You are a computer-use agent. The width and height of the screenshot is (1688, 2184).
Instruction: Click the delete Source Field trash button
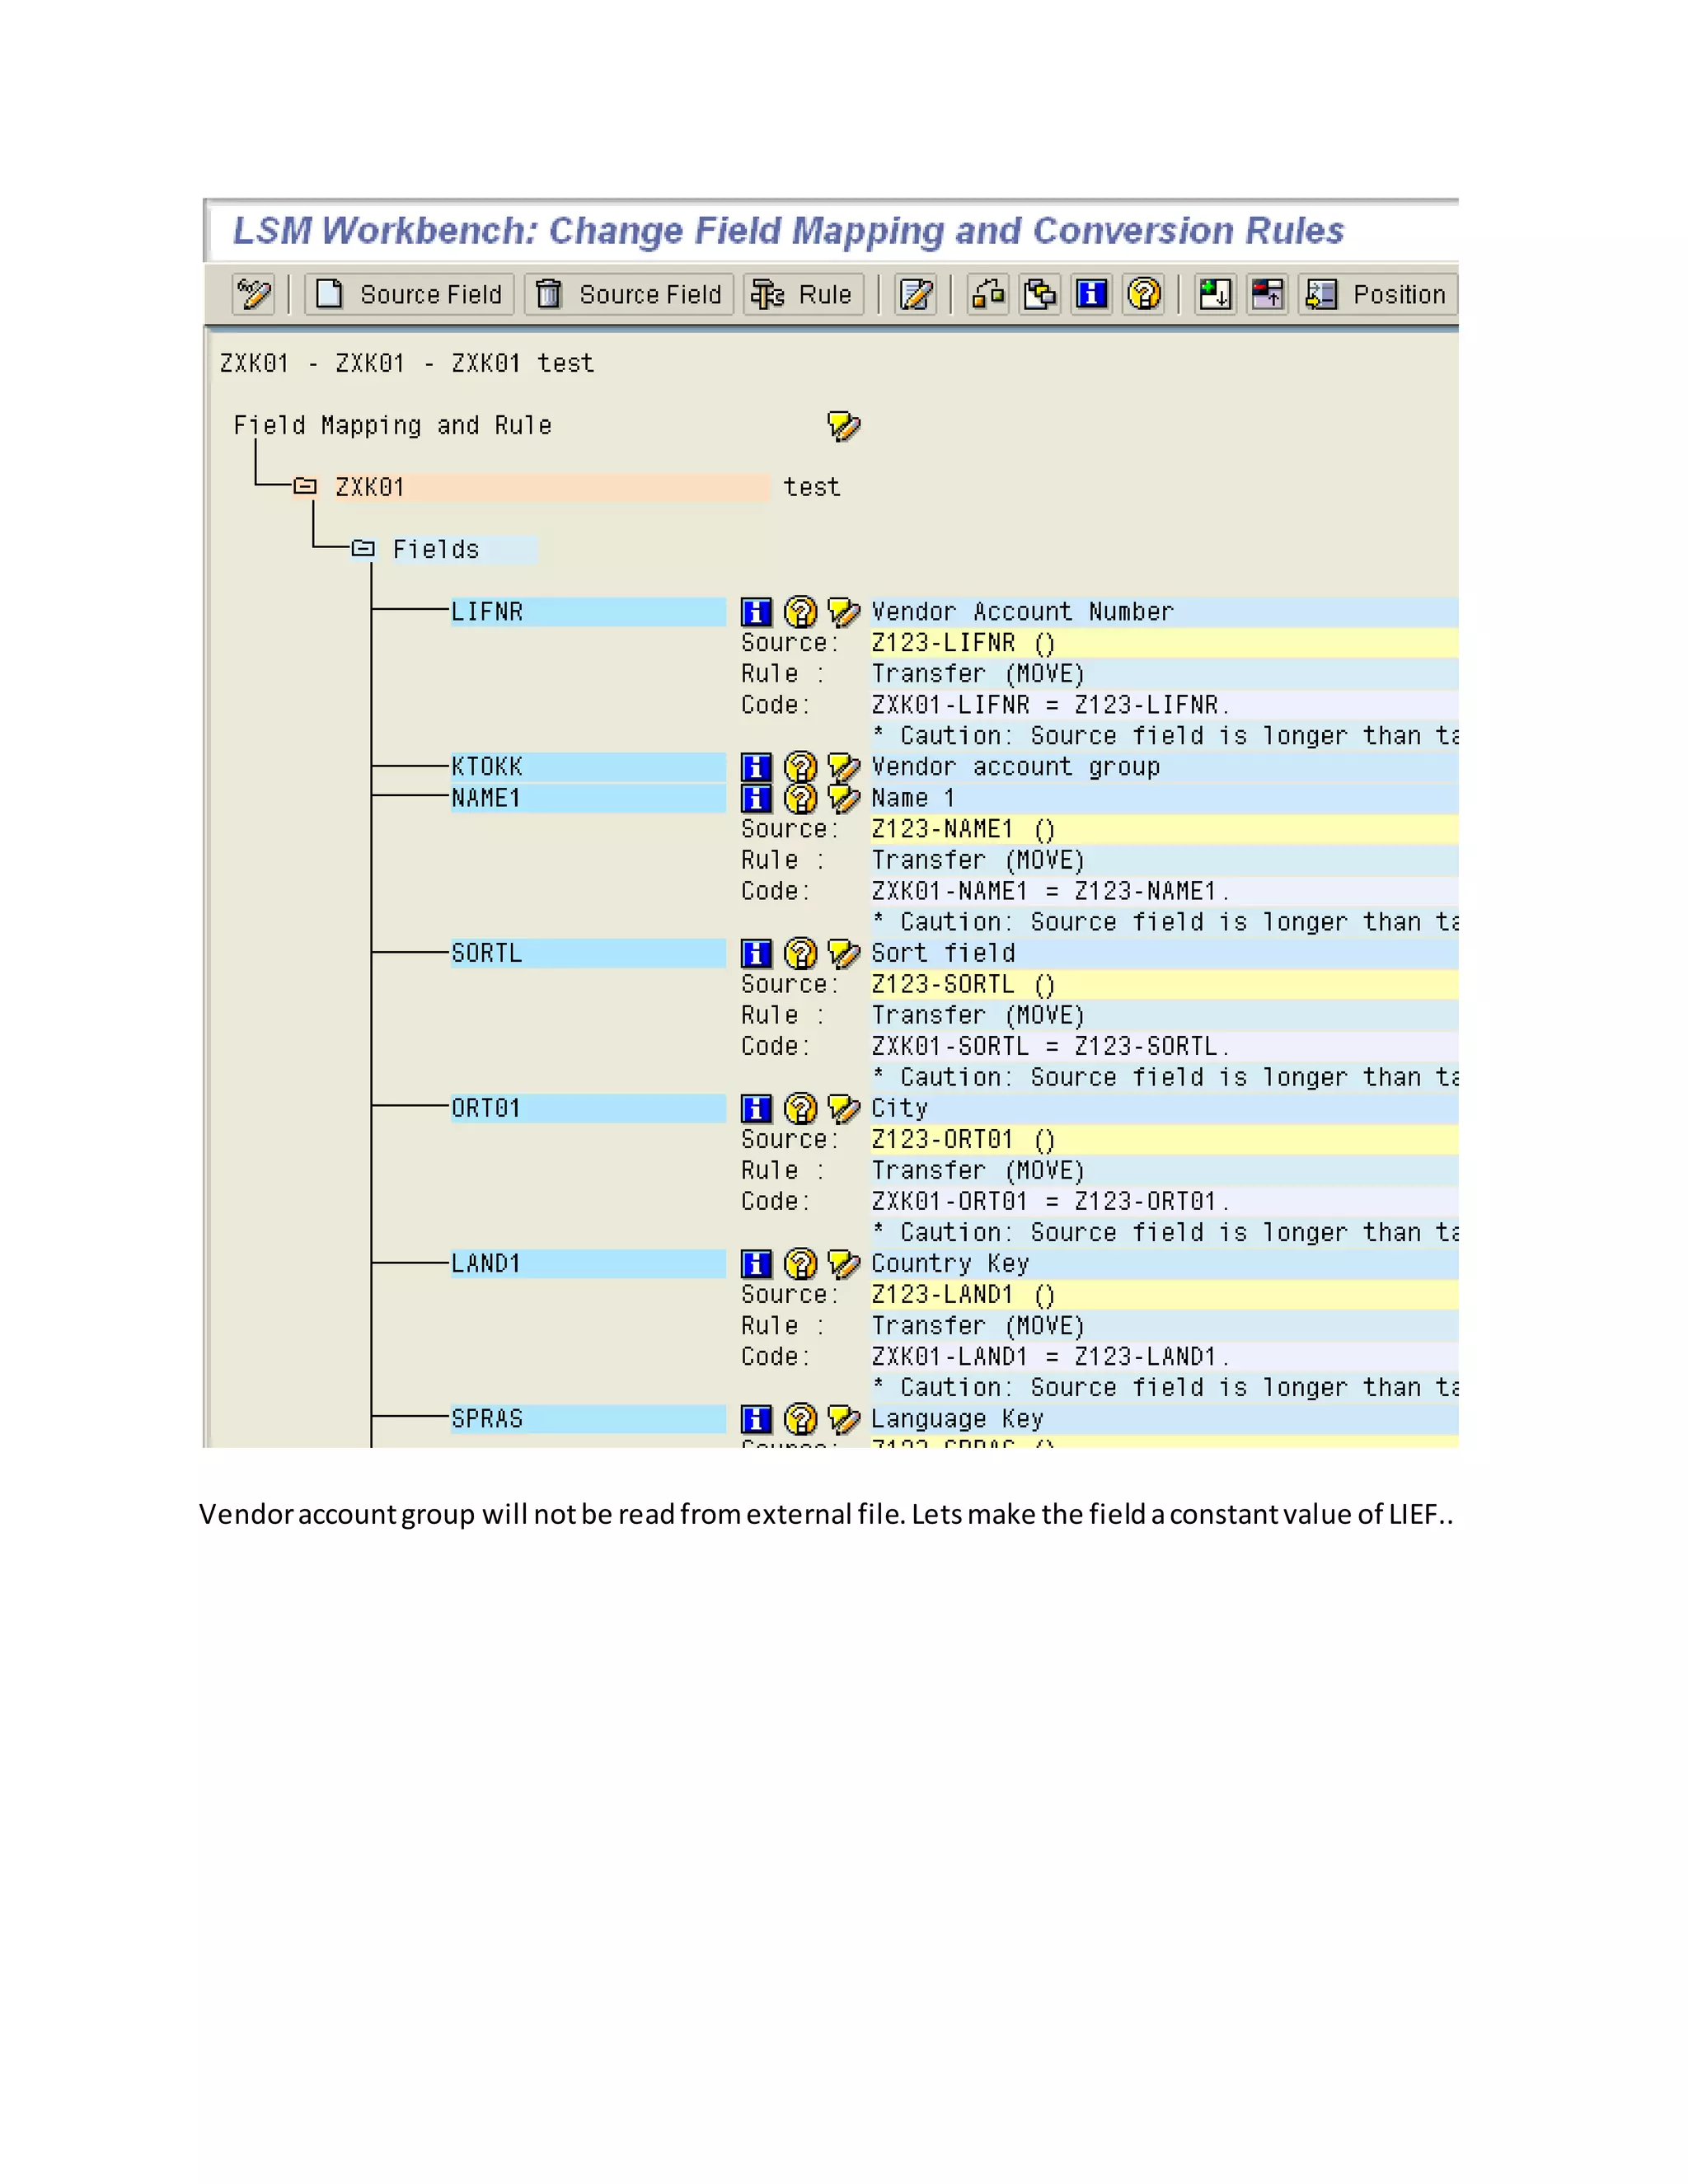(x=629, y=294)
